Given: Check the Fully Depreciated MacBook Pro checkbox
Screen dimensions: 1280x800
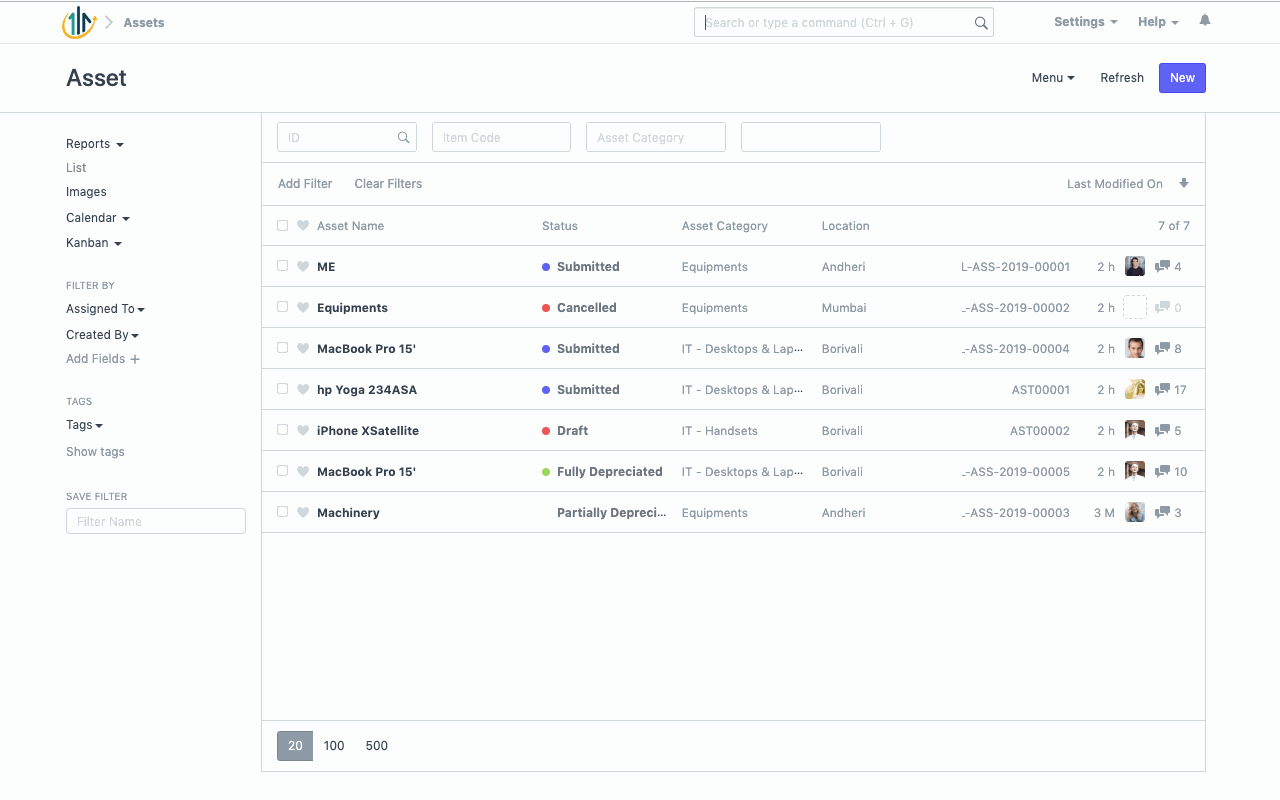Looking at the screenshot, I should pos(282,471).
